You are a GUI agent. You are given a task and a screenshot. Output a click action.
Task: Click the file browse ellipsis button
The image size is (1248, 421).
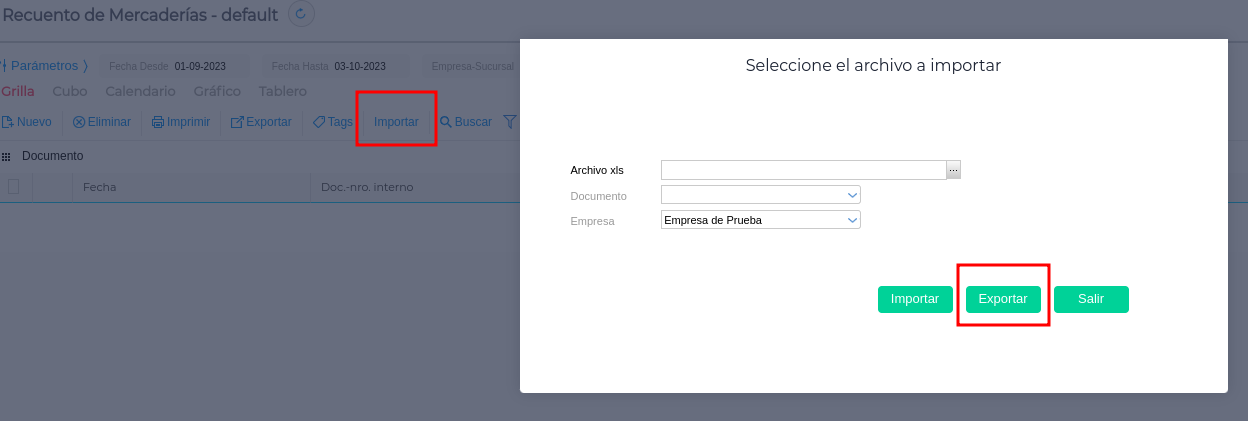(954, 170)
